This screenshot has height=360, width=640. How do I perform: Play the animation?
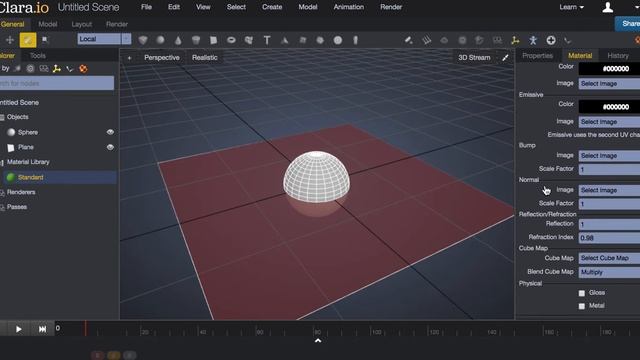pyautogui.click(x=18, y=329)
